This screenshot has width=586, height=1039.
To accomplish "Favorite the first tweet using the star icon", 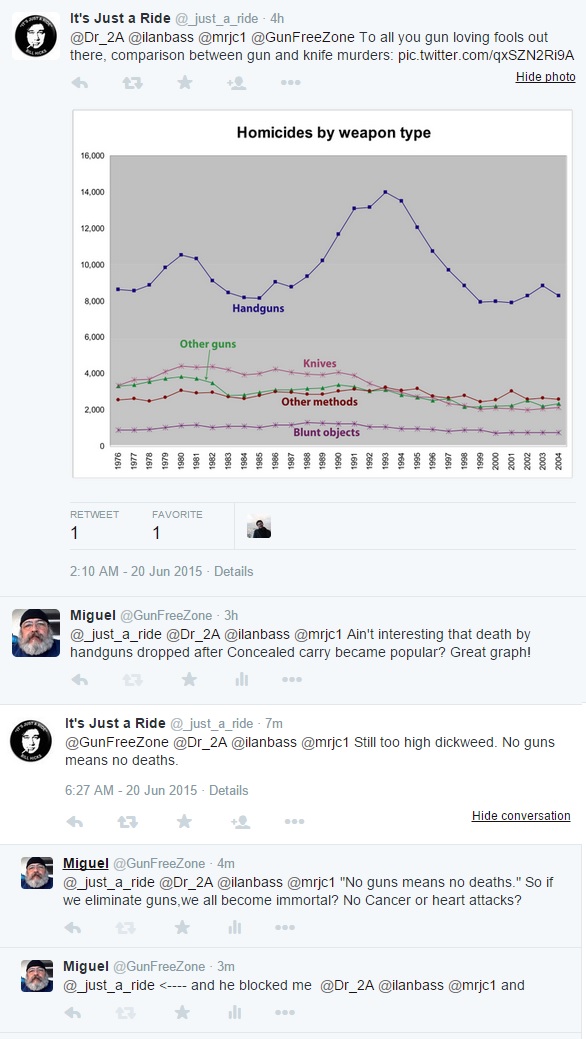I will pyautogui.click(x=185, y=82).
